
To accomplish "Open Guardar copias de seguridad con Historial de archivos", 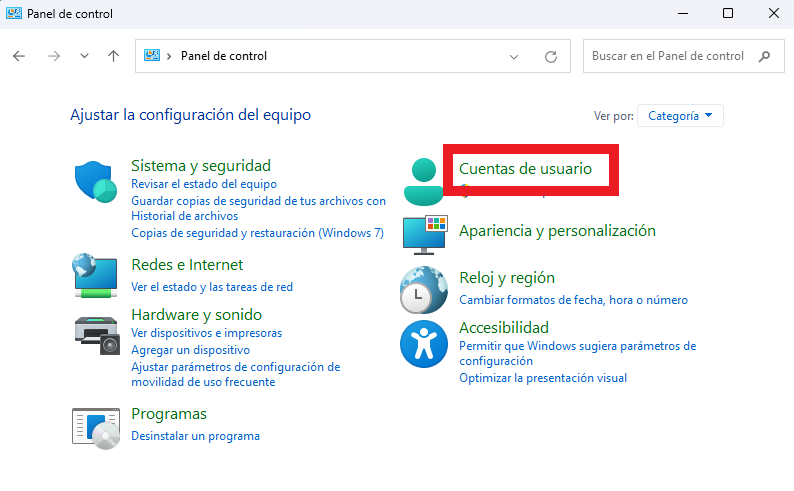I will tap(258, 209).
